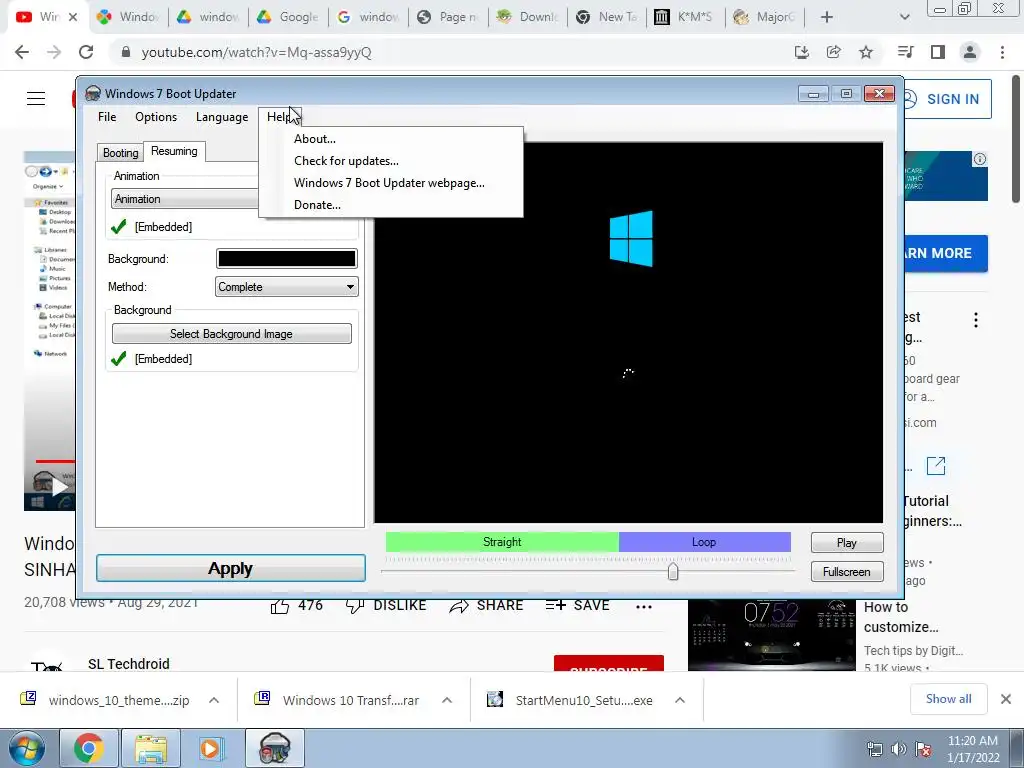1024x768 pixels.
Task: Open the Options menu
Action: [156, 117]
